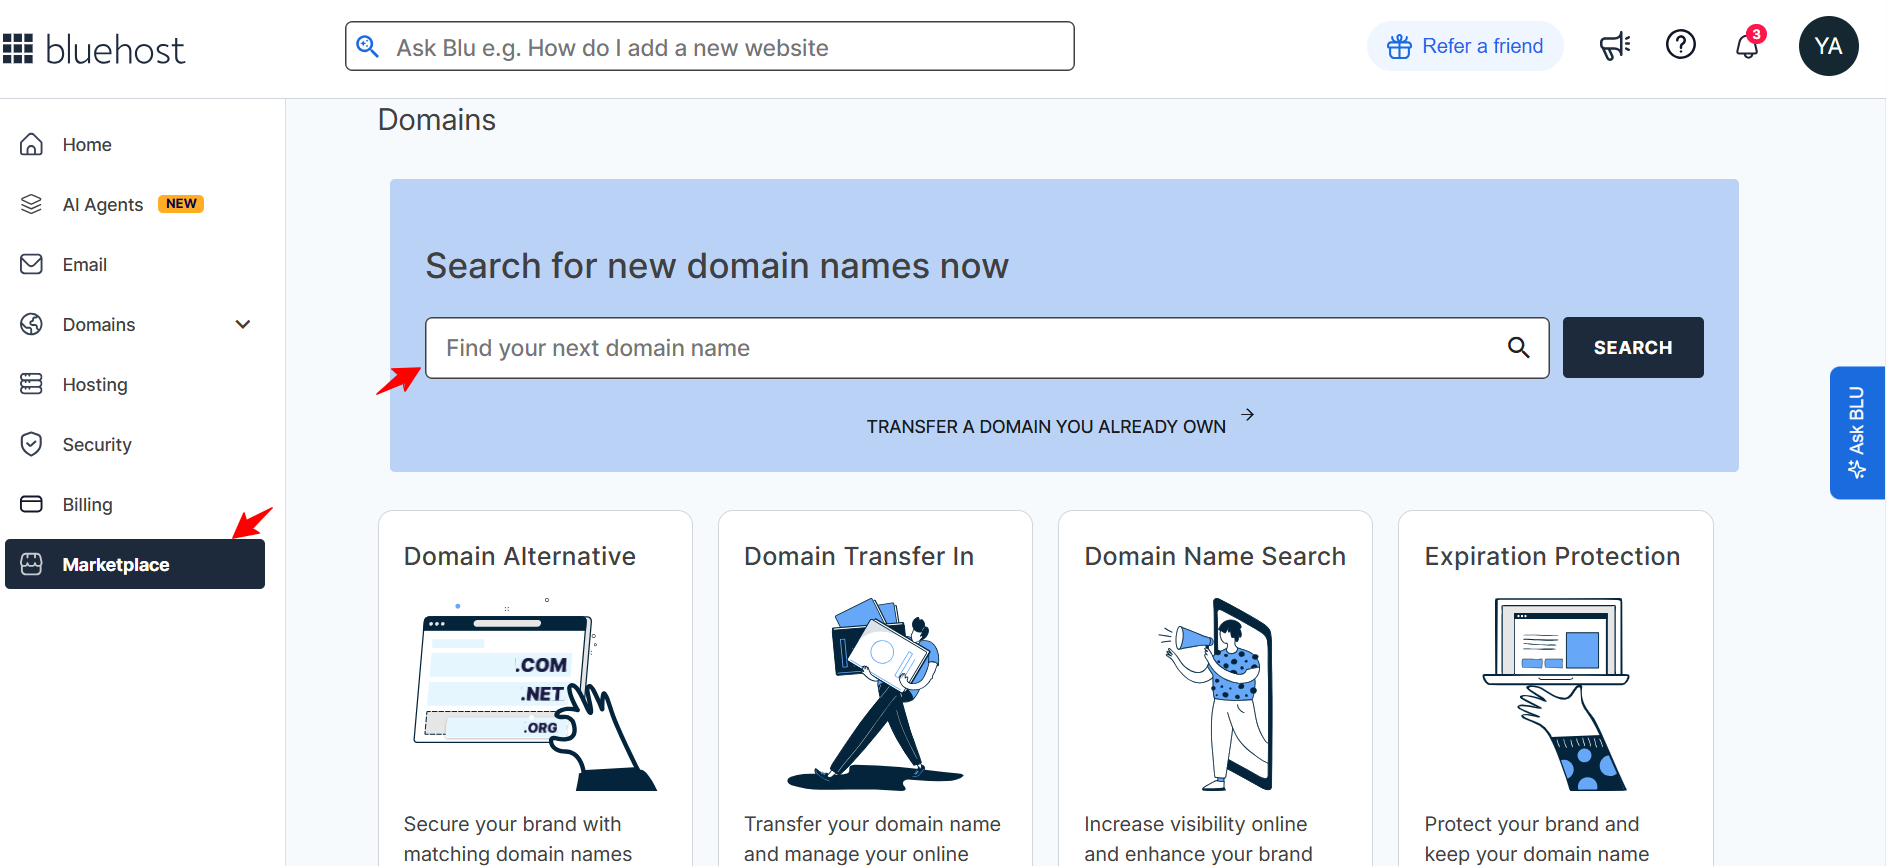
Task: Click Increase visibility online description
Action: tap(1198, 839)
